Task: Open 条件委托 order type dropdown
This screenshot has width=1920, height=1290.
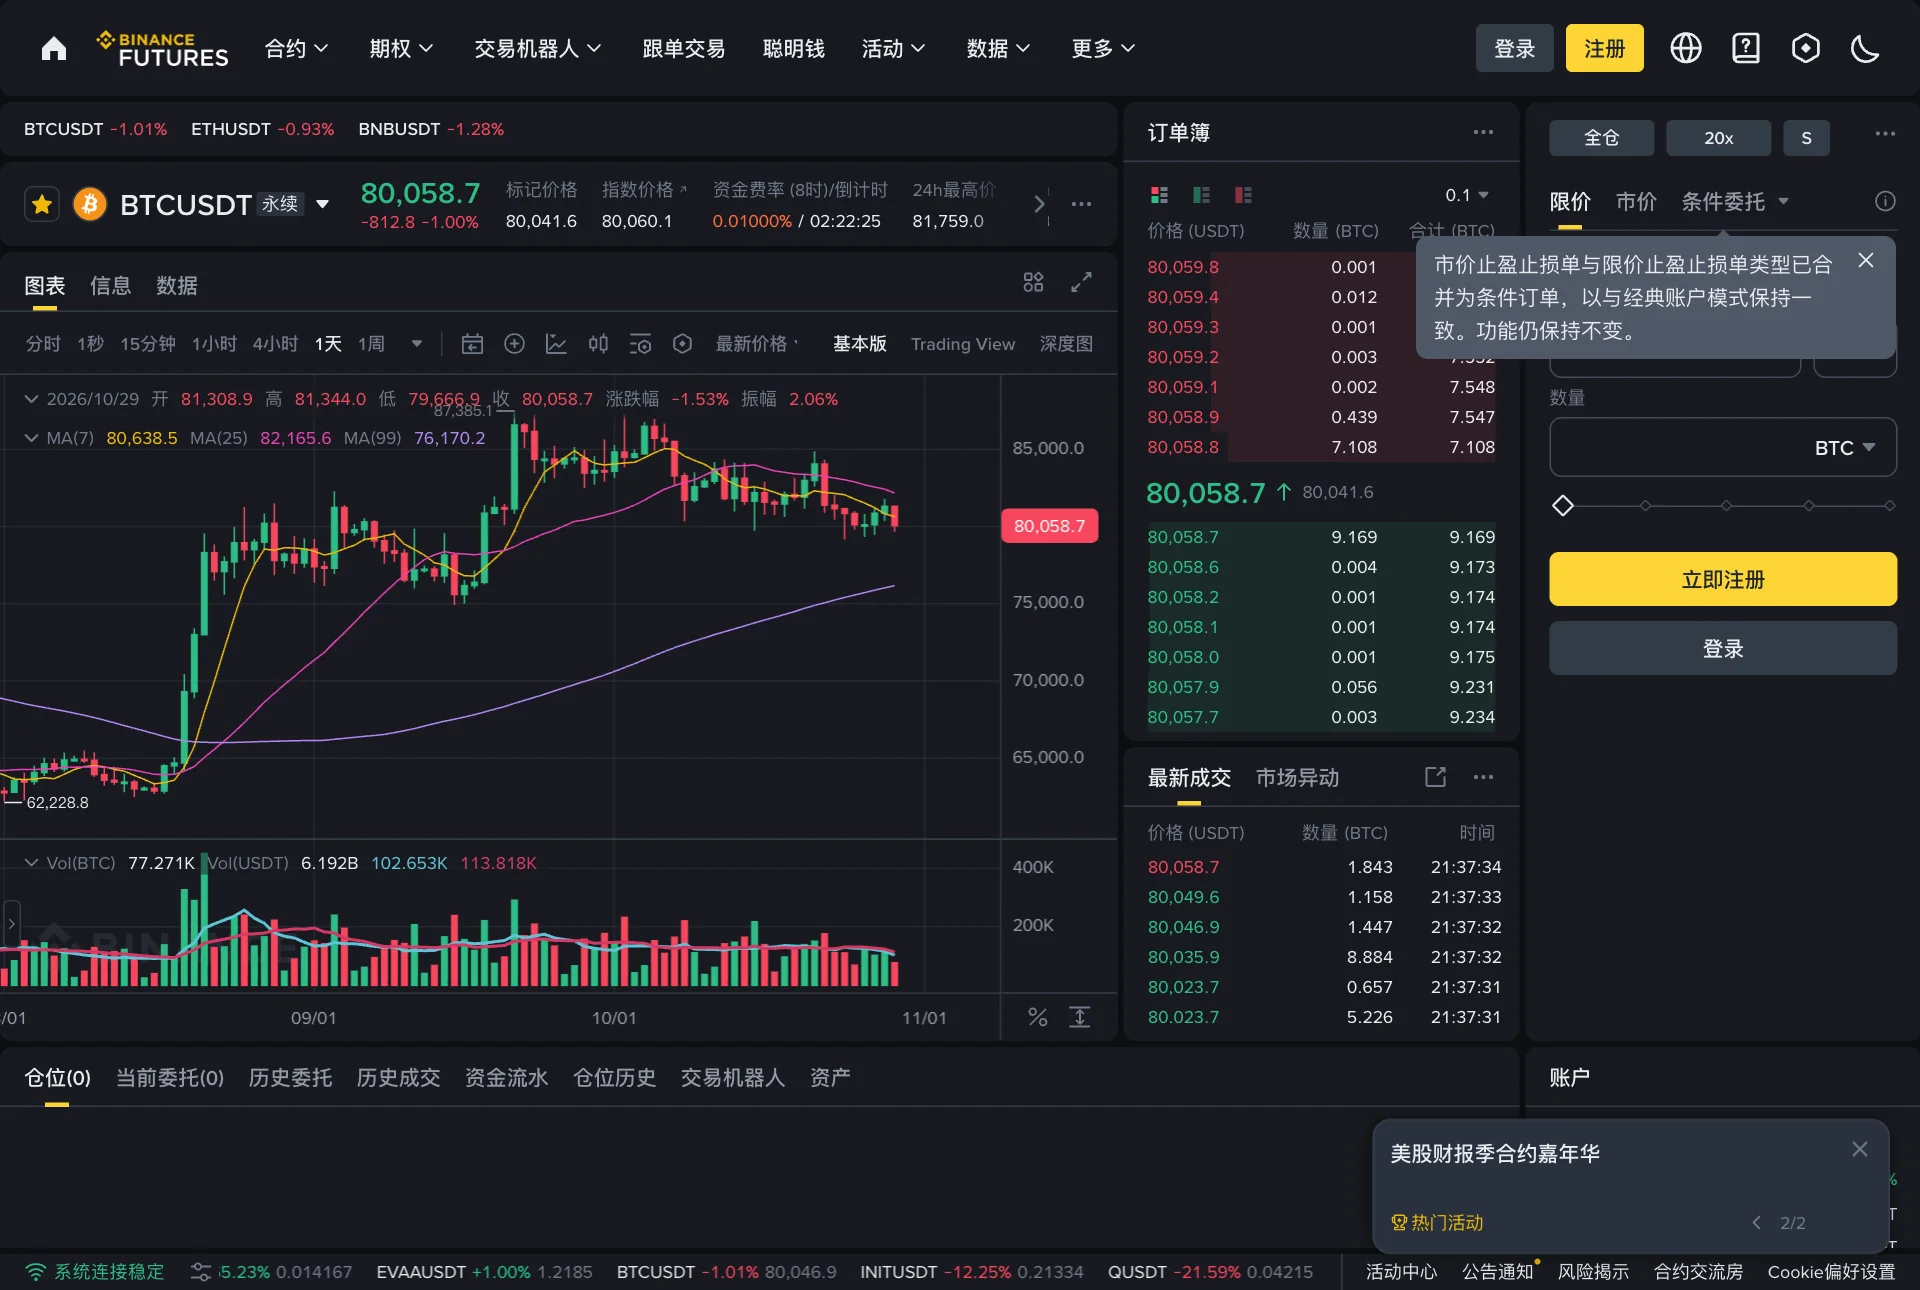Action: click(x=1735, y=202)
